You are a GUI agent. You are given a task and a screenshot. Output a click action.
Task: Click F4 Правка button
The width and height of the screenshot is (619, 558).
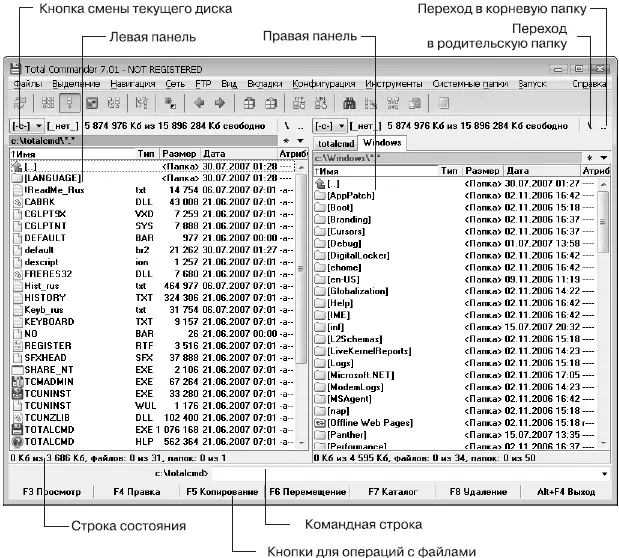(137, 492)
